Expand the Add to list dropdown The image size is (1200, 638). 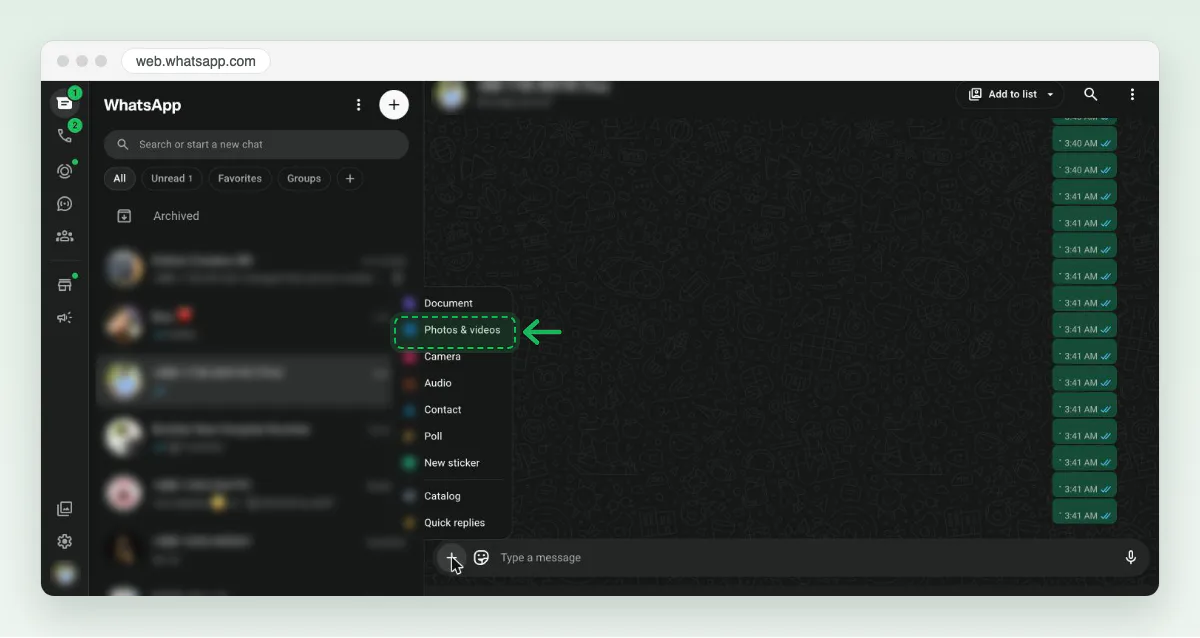1010,94
